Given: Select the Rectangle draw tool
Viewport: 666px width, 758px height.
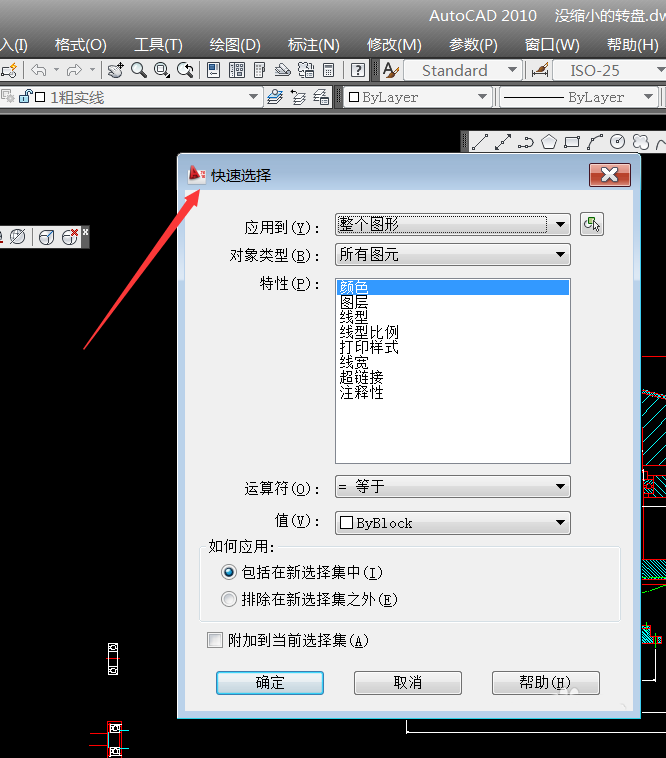Looking at the screenshot, I should point(572,142).
